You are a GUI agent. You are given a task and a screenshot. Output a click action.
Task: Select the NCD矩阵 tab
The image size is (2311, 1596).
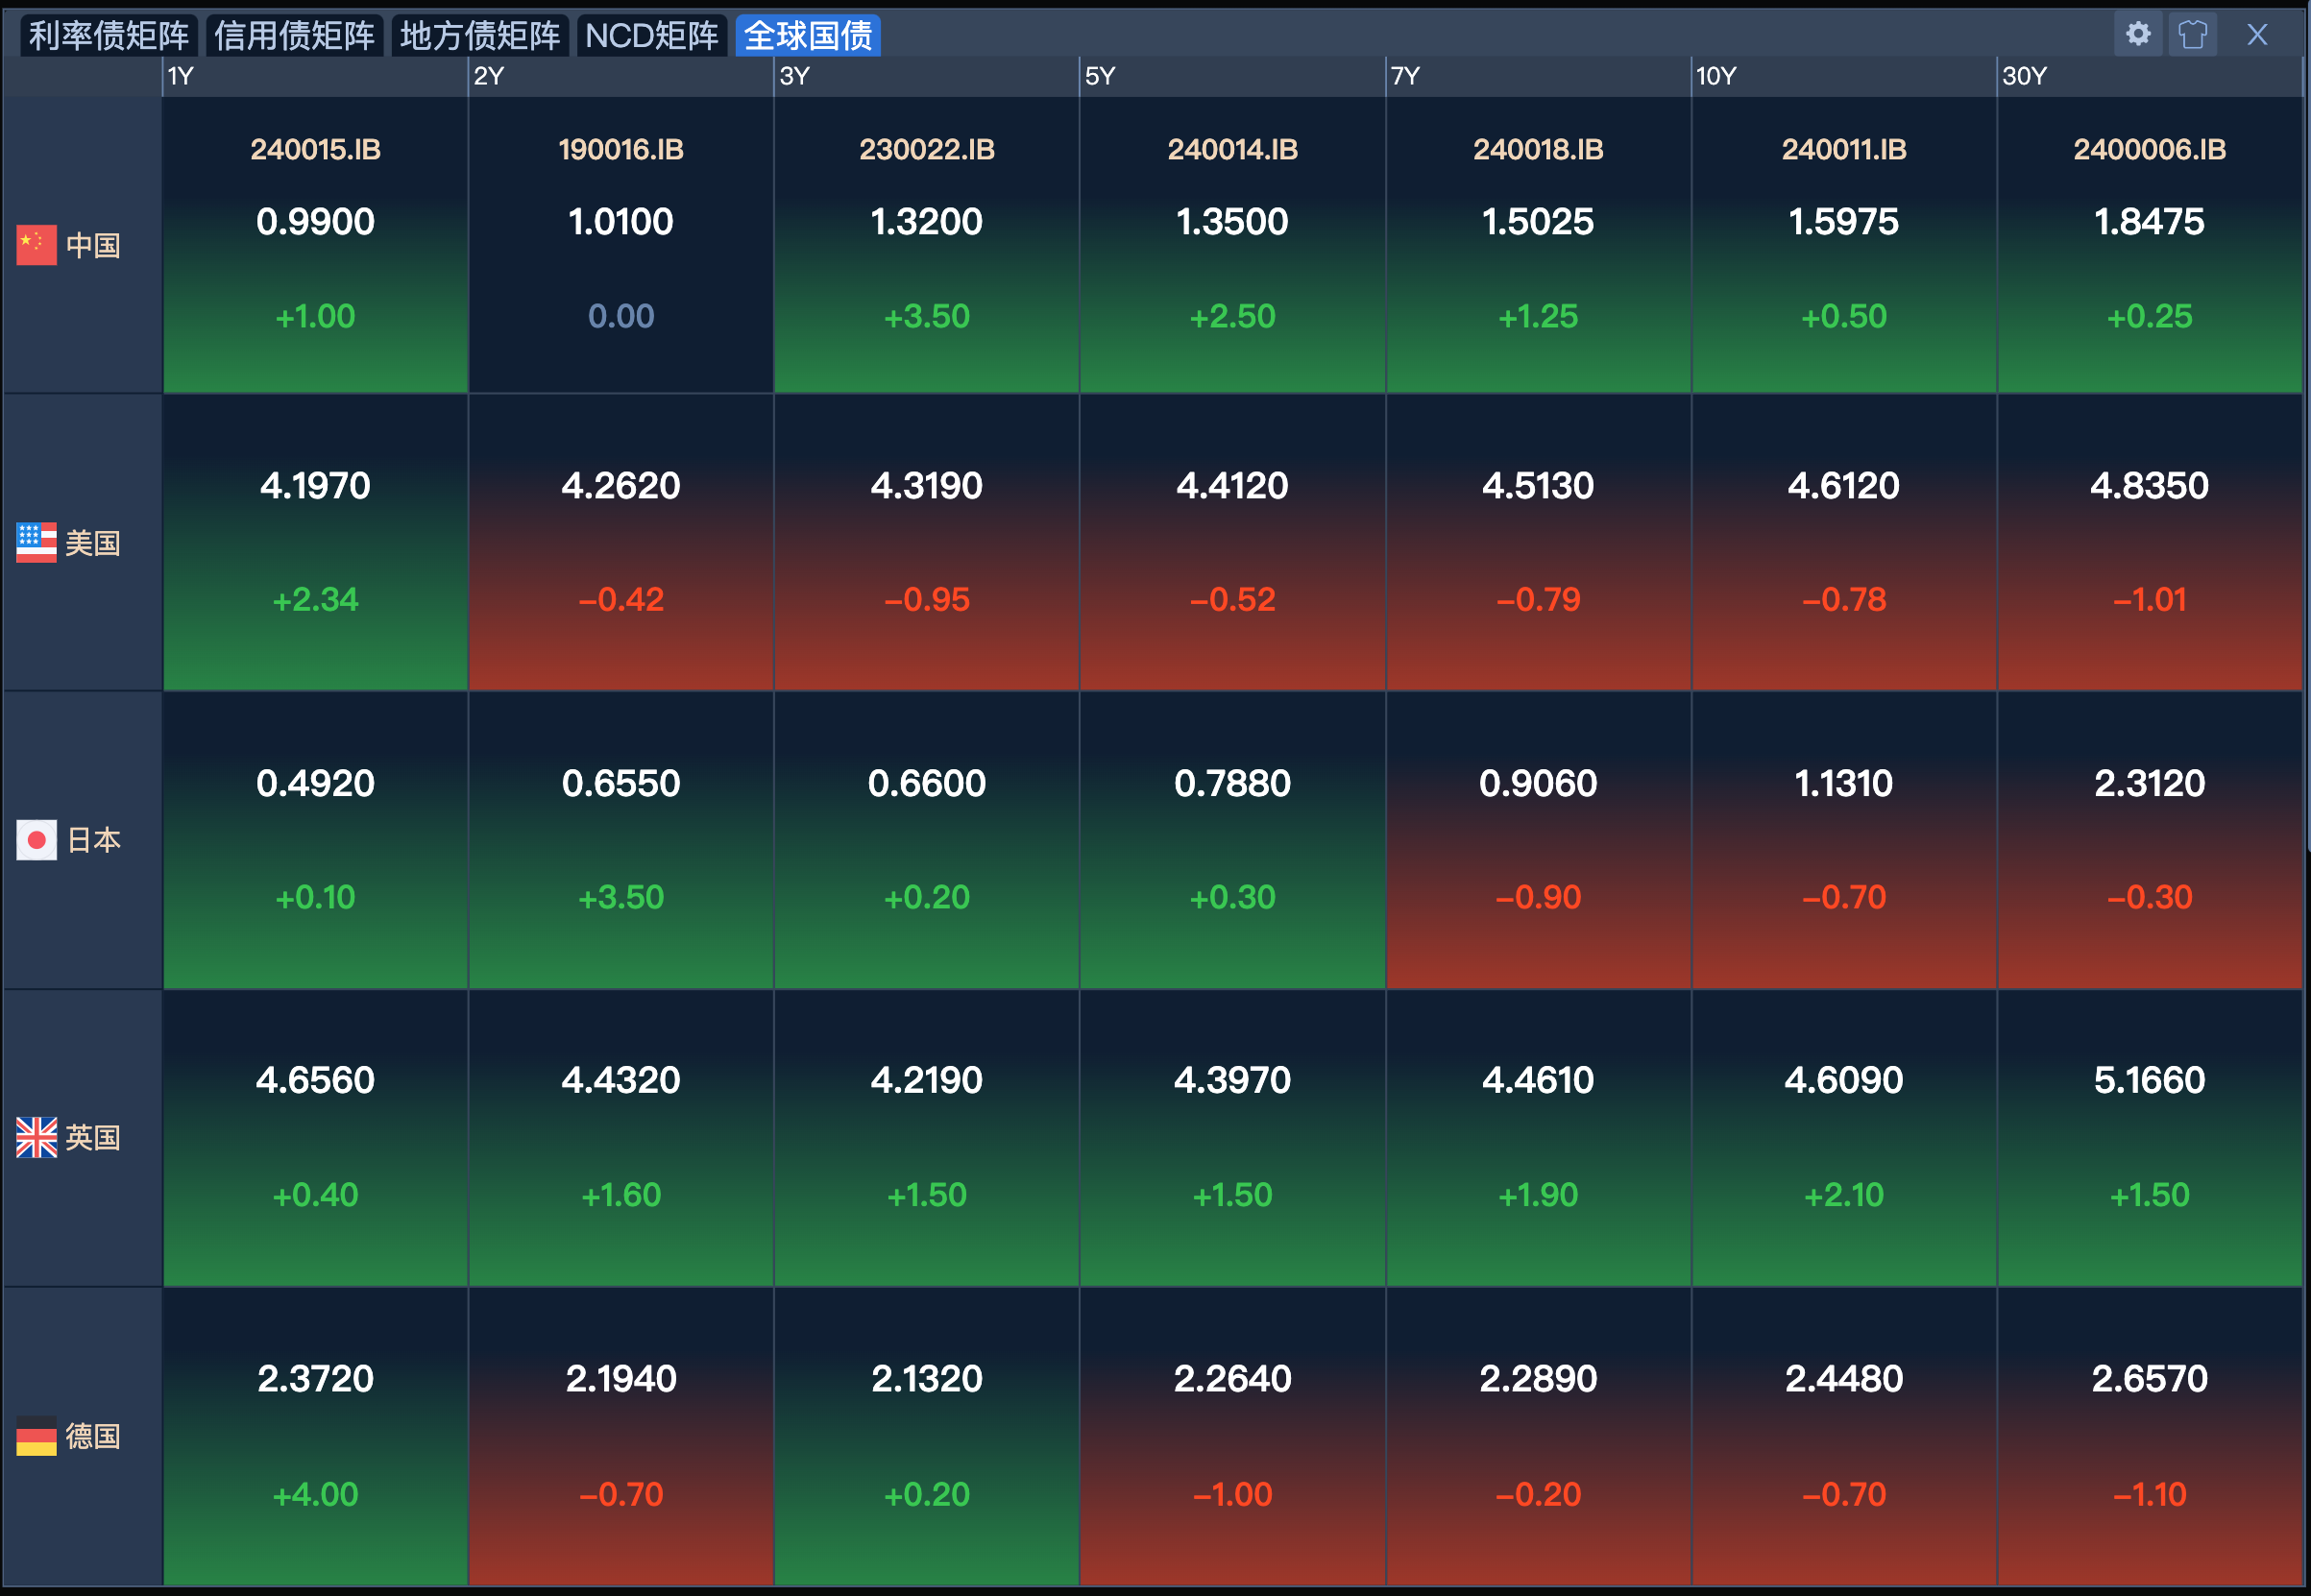651,36
